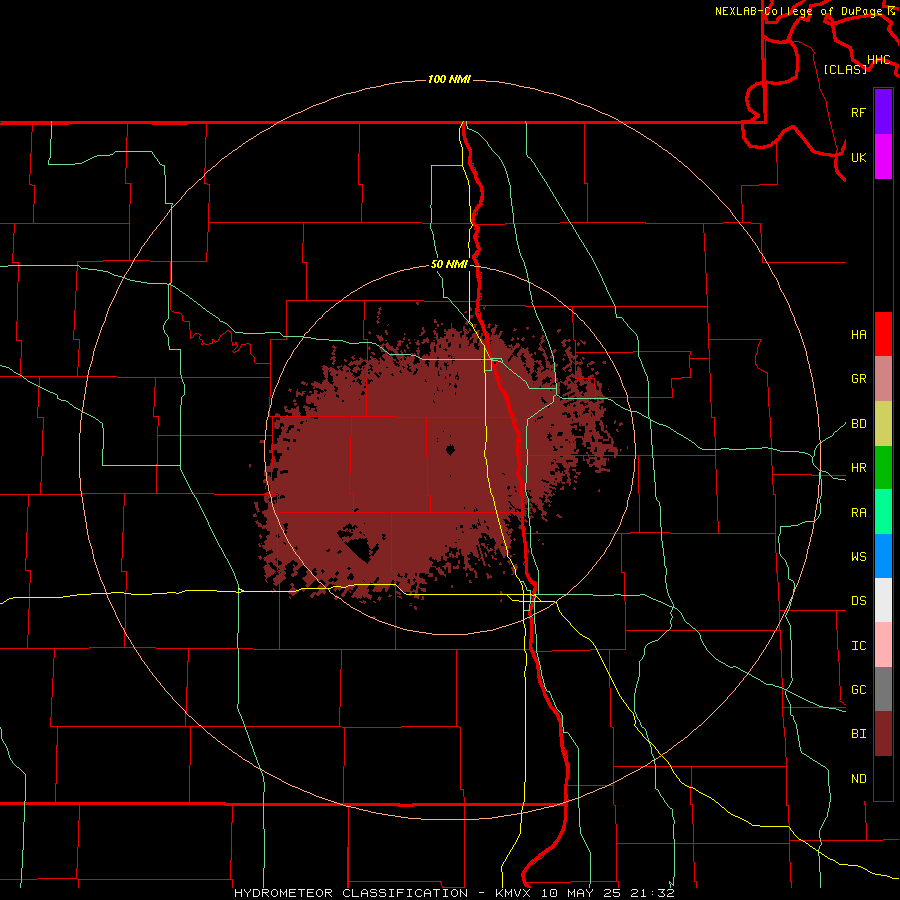
Task: Click the HHC product code label
Action: pyautogui.click(x=879, y=60)
